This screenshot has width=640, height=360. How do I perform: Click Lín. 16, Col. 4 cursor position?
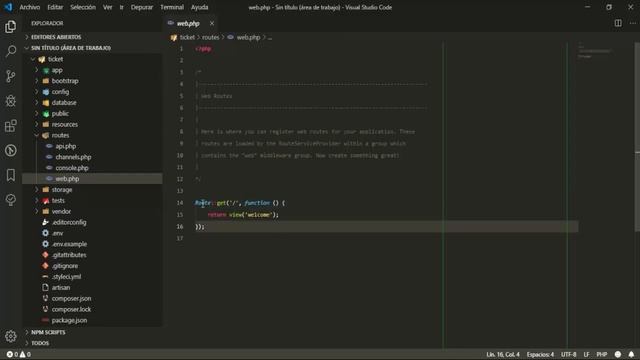[503, 354]
